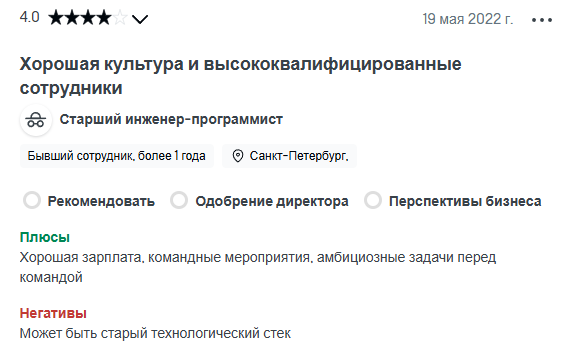Open the three-dot more options menu
Image resolution: width=580 pixels, height=363 pixels.
click(542, 20)
